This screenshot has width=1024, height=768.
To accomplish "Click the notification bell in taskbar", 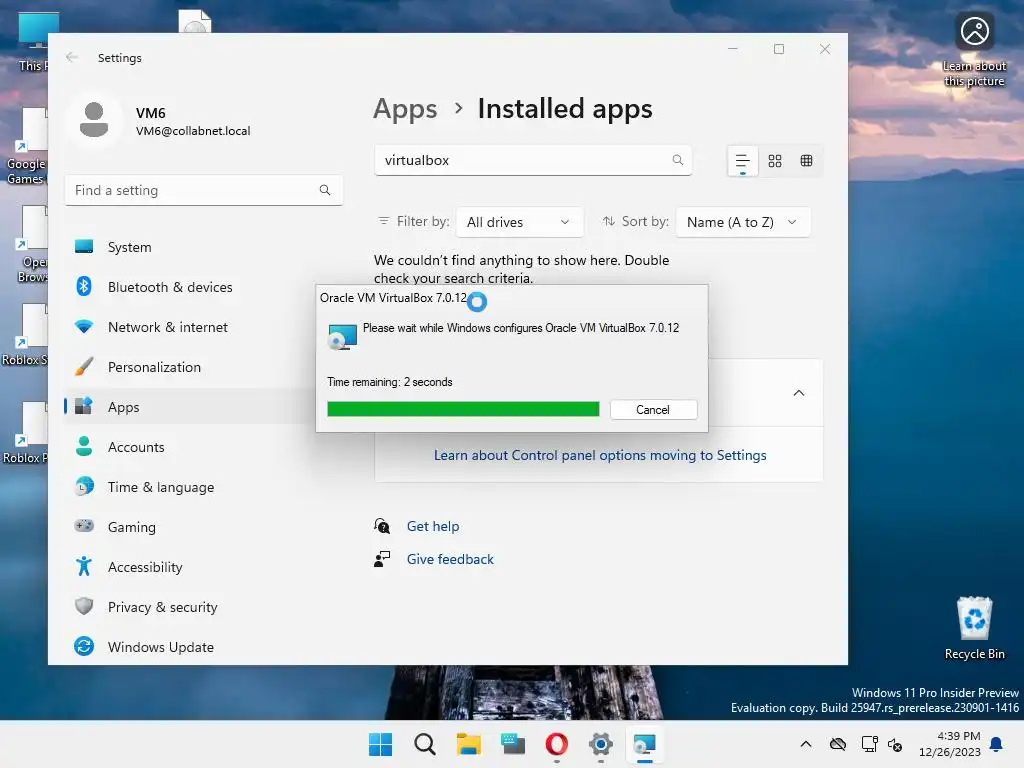I will tap(996, 744).
